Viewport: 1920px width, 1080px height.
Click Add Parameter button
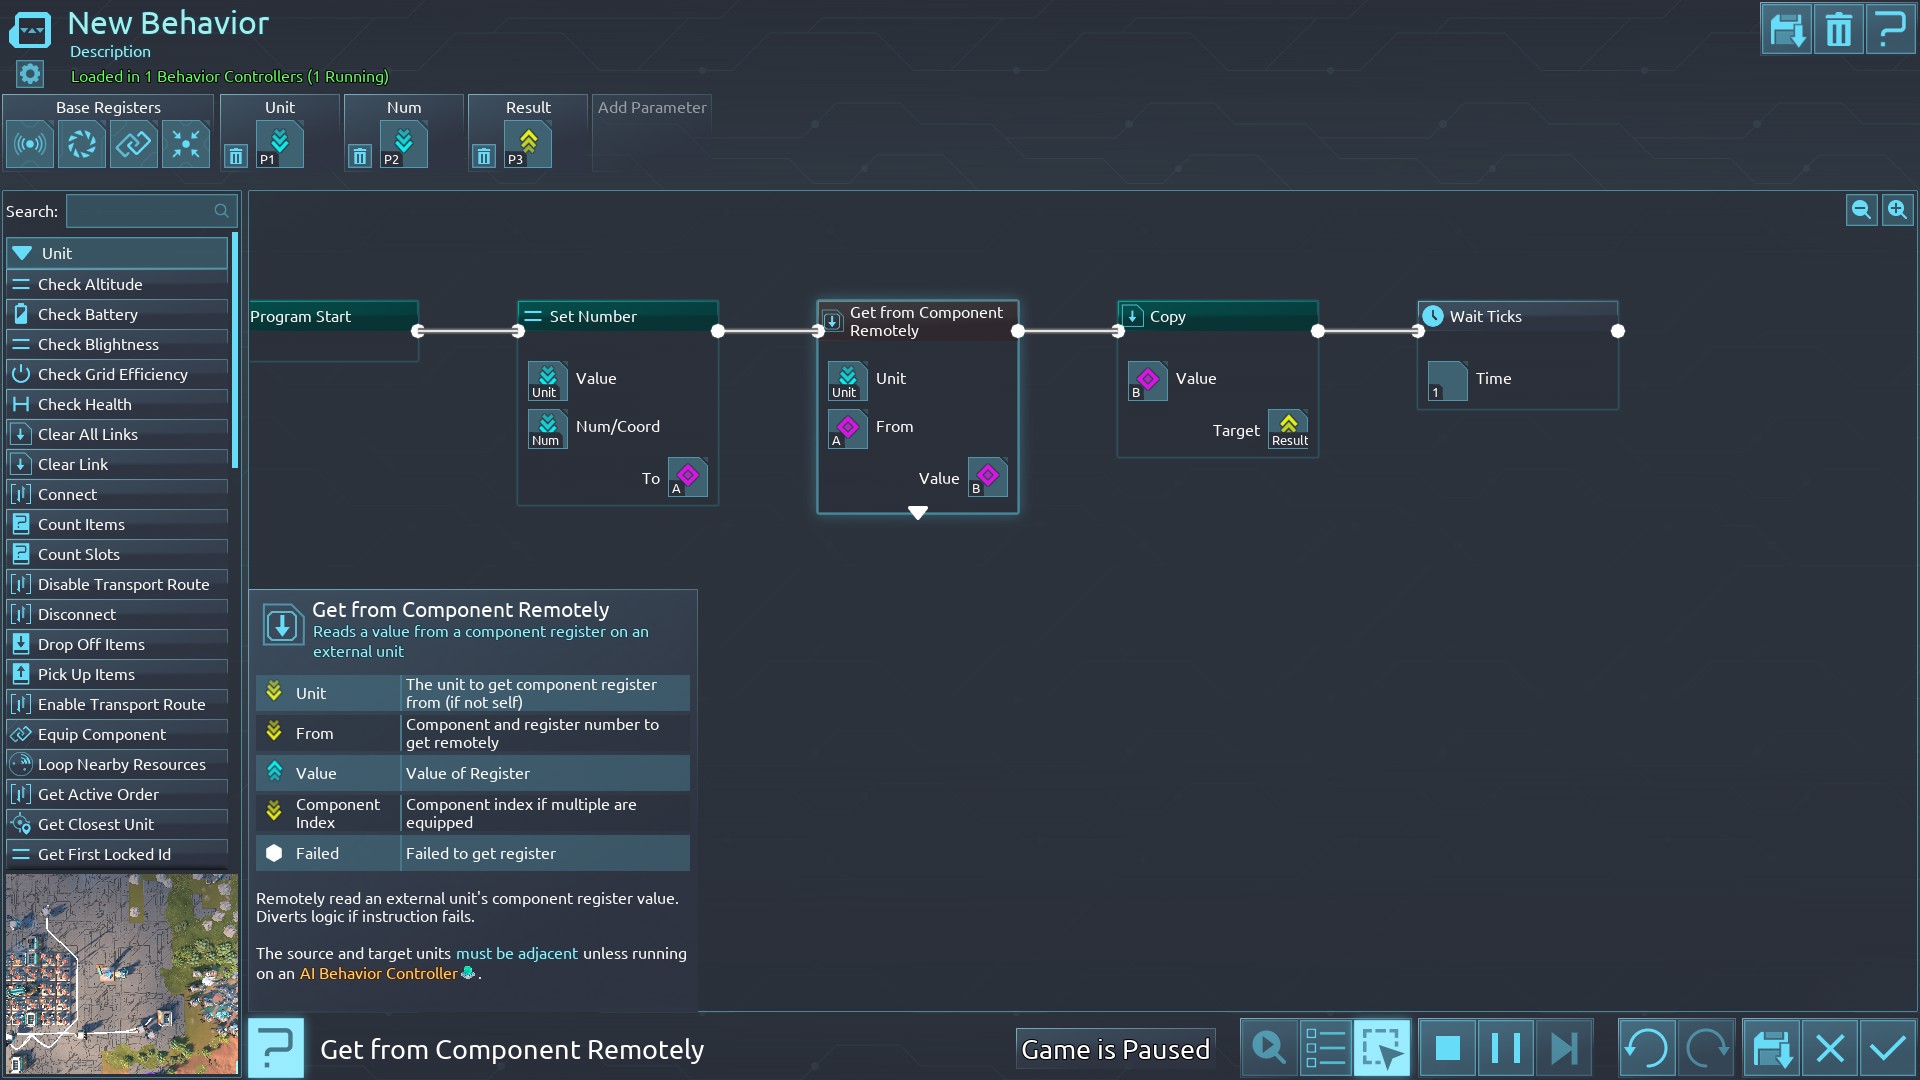pyautogui.click(x=652, y=107)
